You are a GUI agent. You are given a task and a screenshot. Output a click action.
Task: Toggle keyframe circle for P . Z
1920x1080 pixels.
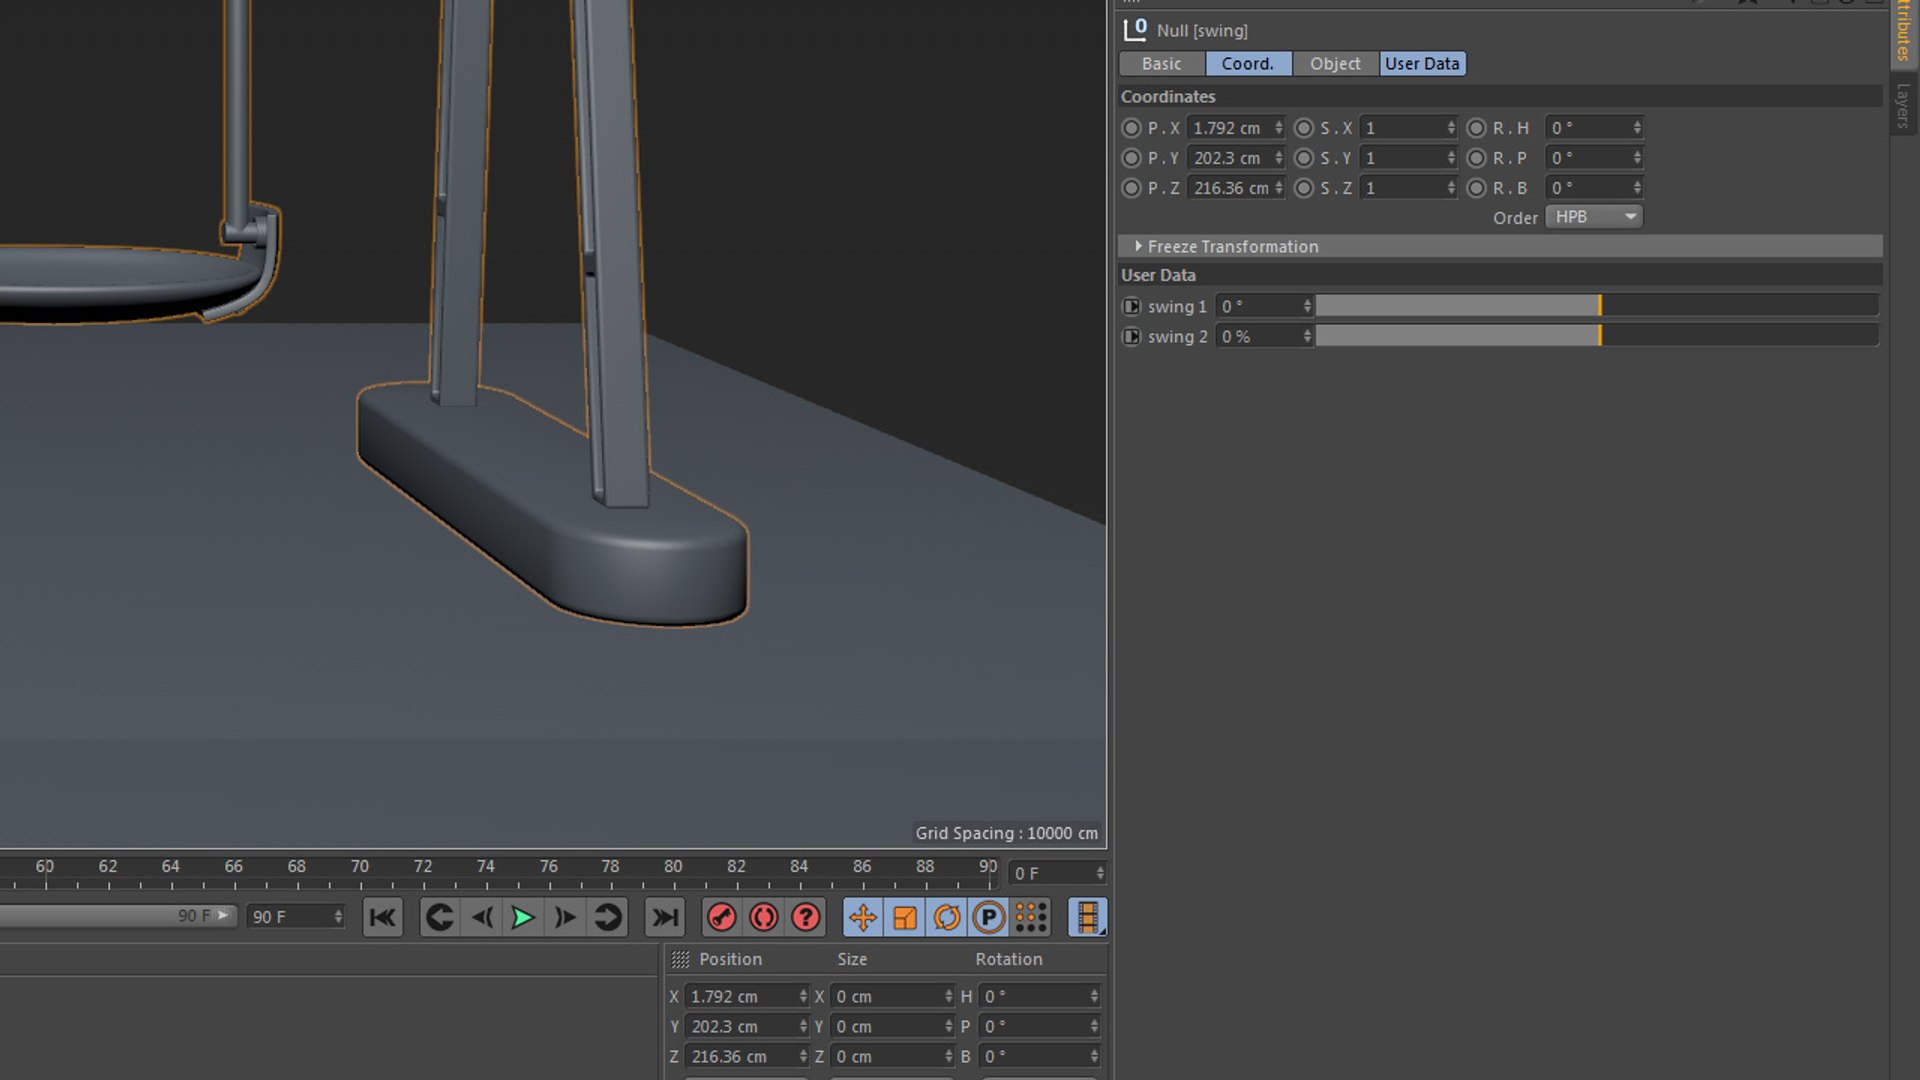click(x=1131, y=188)
